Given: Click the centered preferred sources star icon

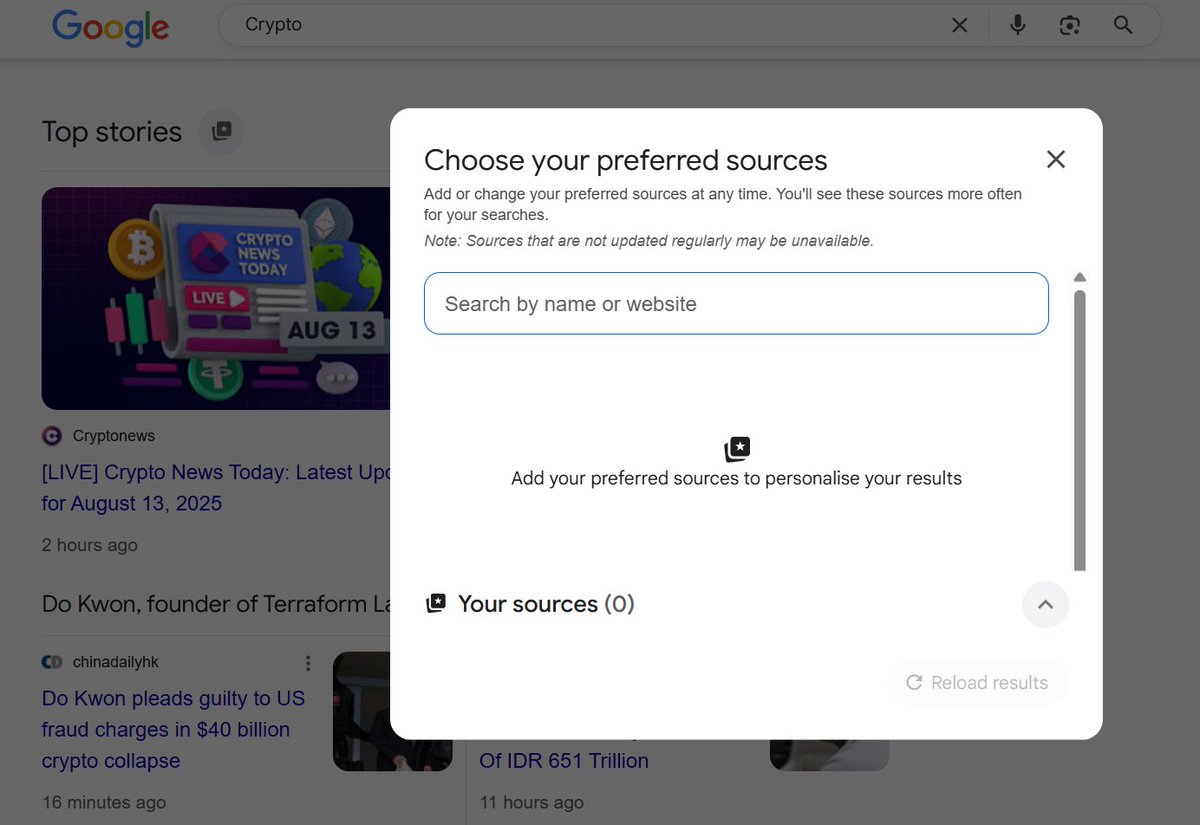Looking at the screenshot, I should pos(737,449).
